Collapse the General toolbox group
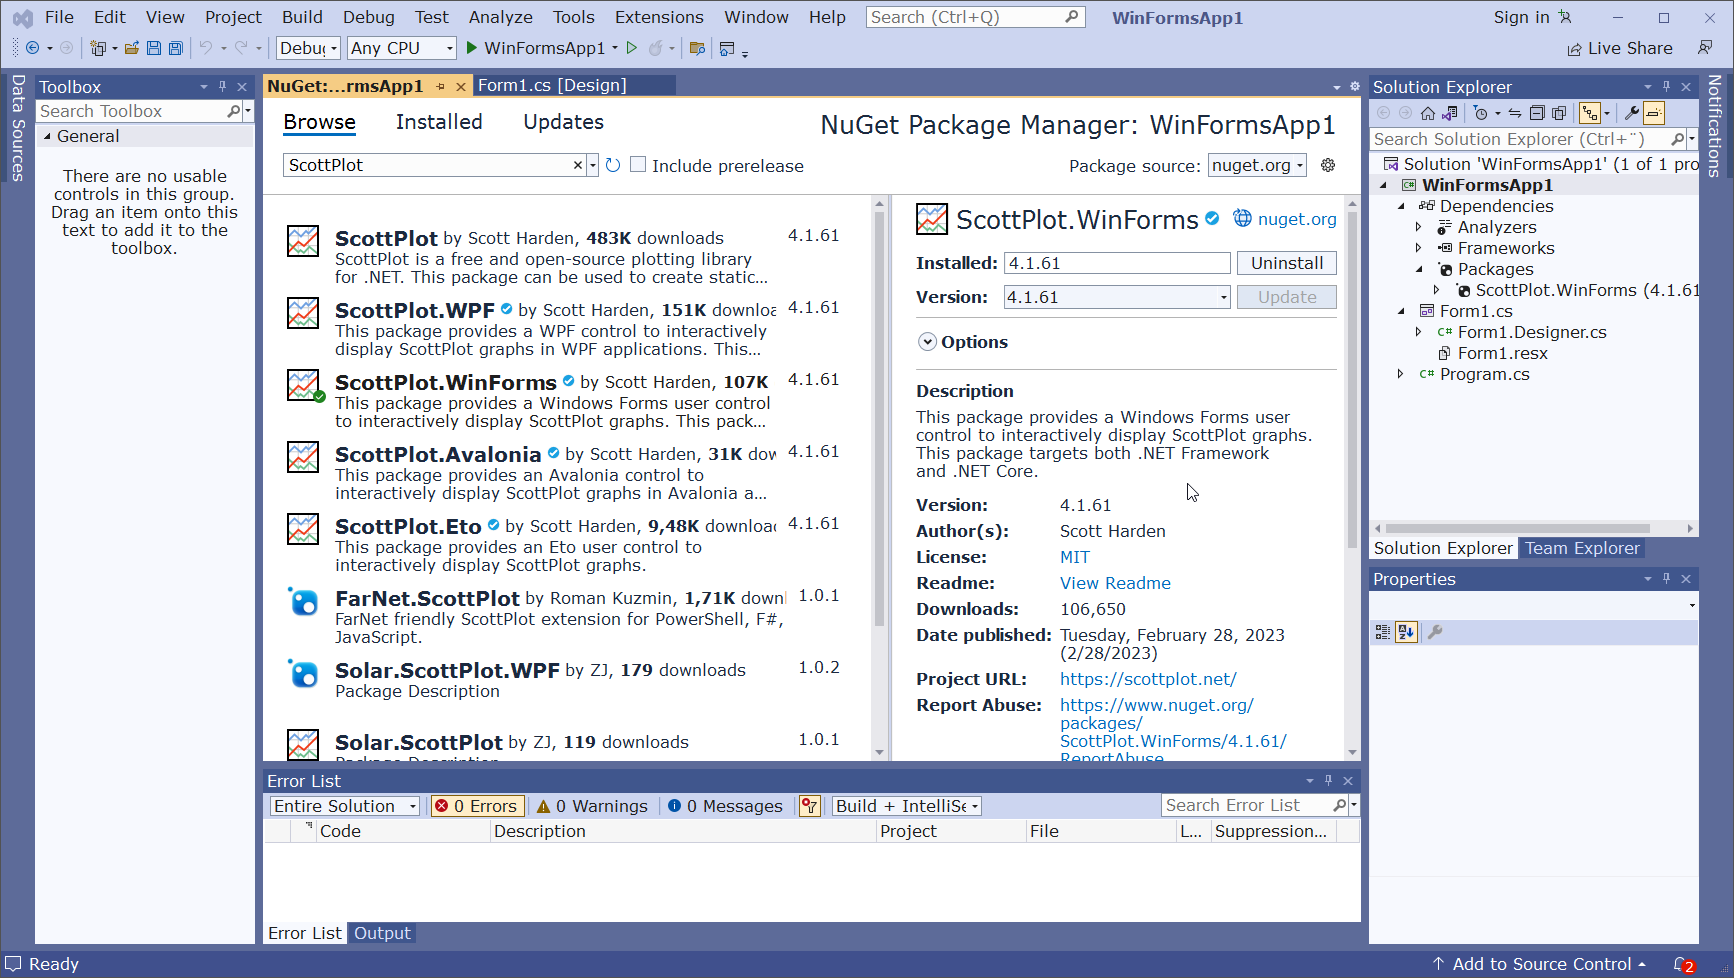This screenshot has width=1734, height=978. [x=46, y=136]
